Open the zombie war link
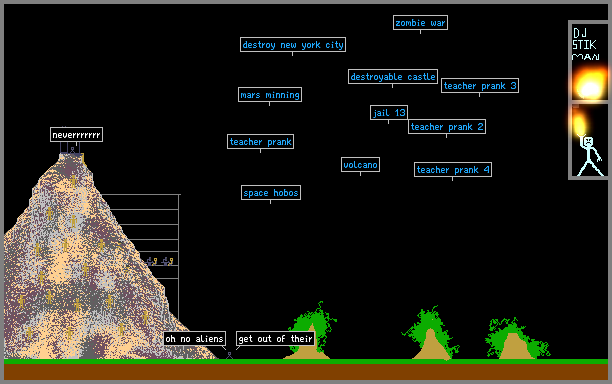This screenshot has height=384, width=612. 420,23
